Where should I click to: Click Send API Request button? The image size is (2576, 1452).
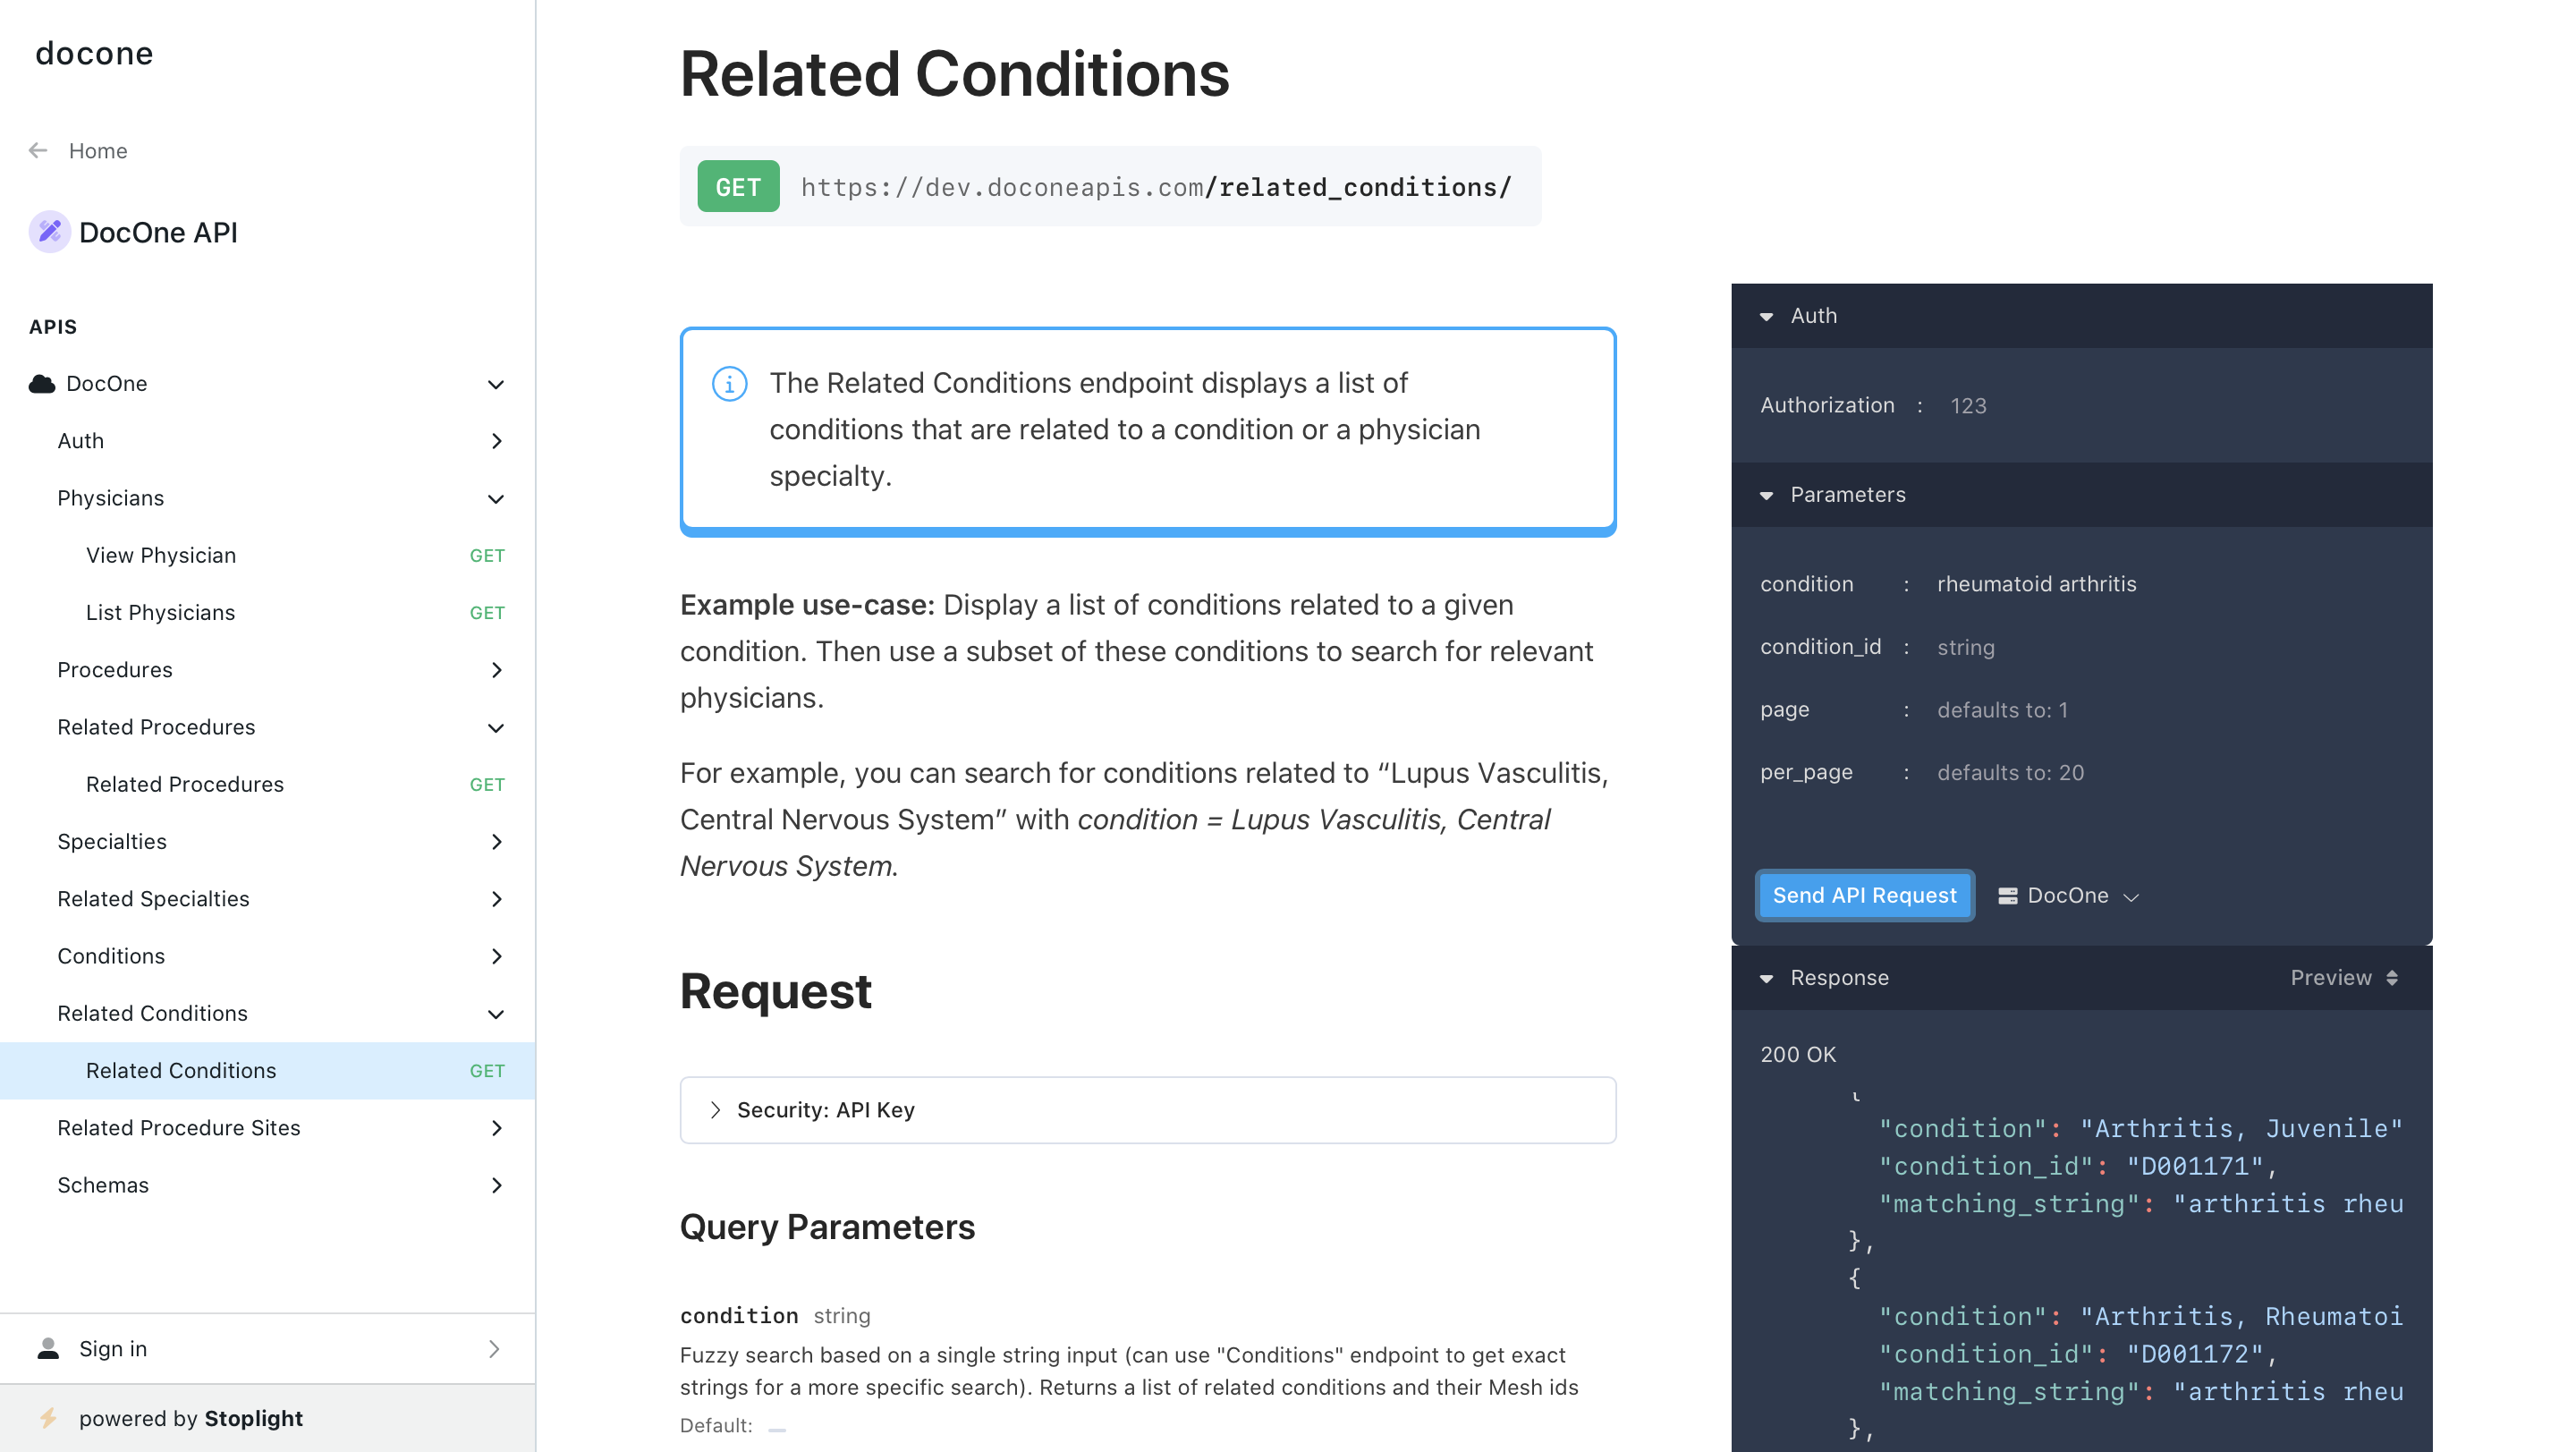1864,896
